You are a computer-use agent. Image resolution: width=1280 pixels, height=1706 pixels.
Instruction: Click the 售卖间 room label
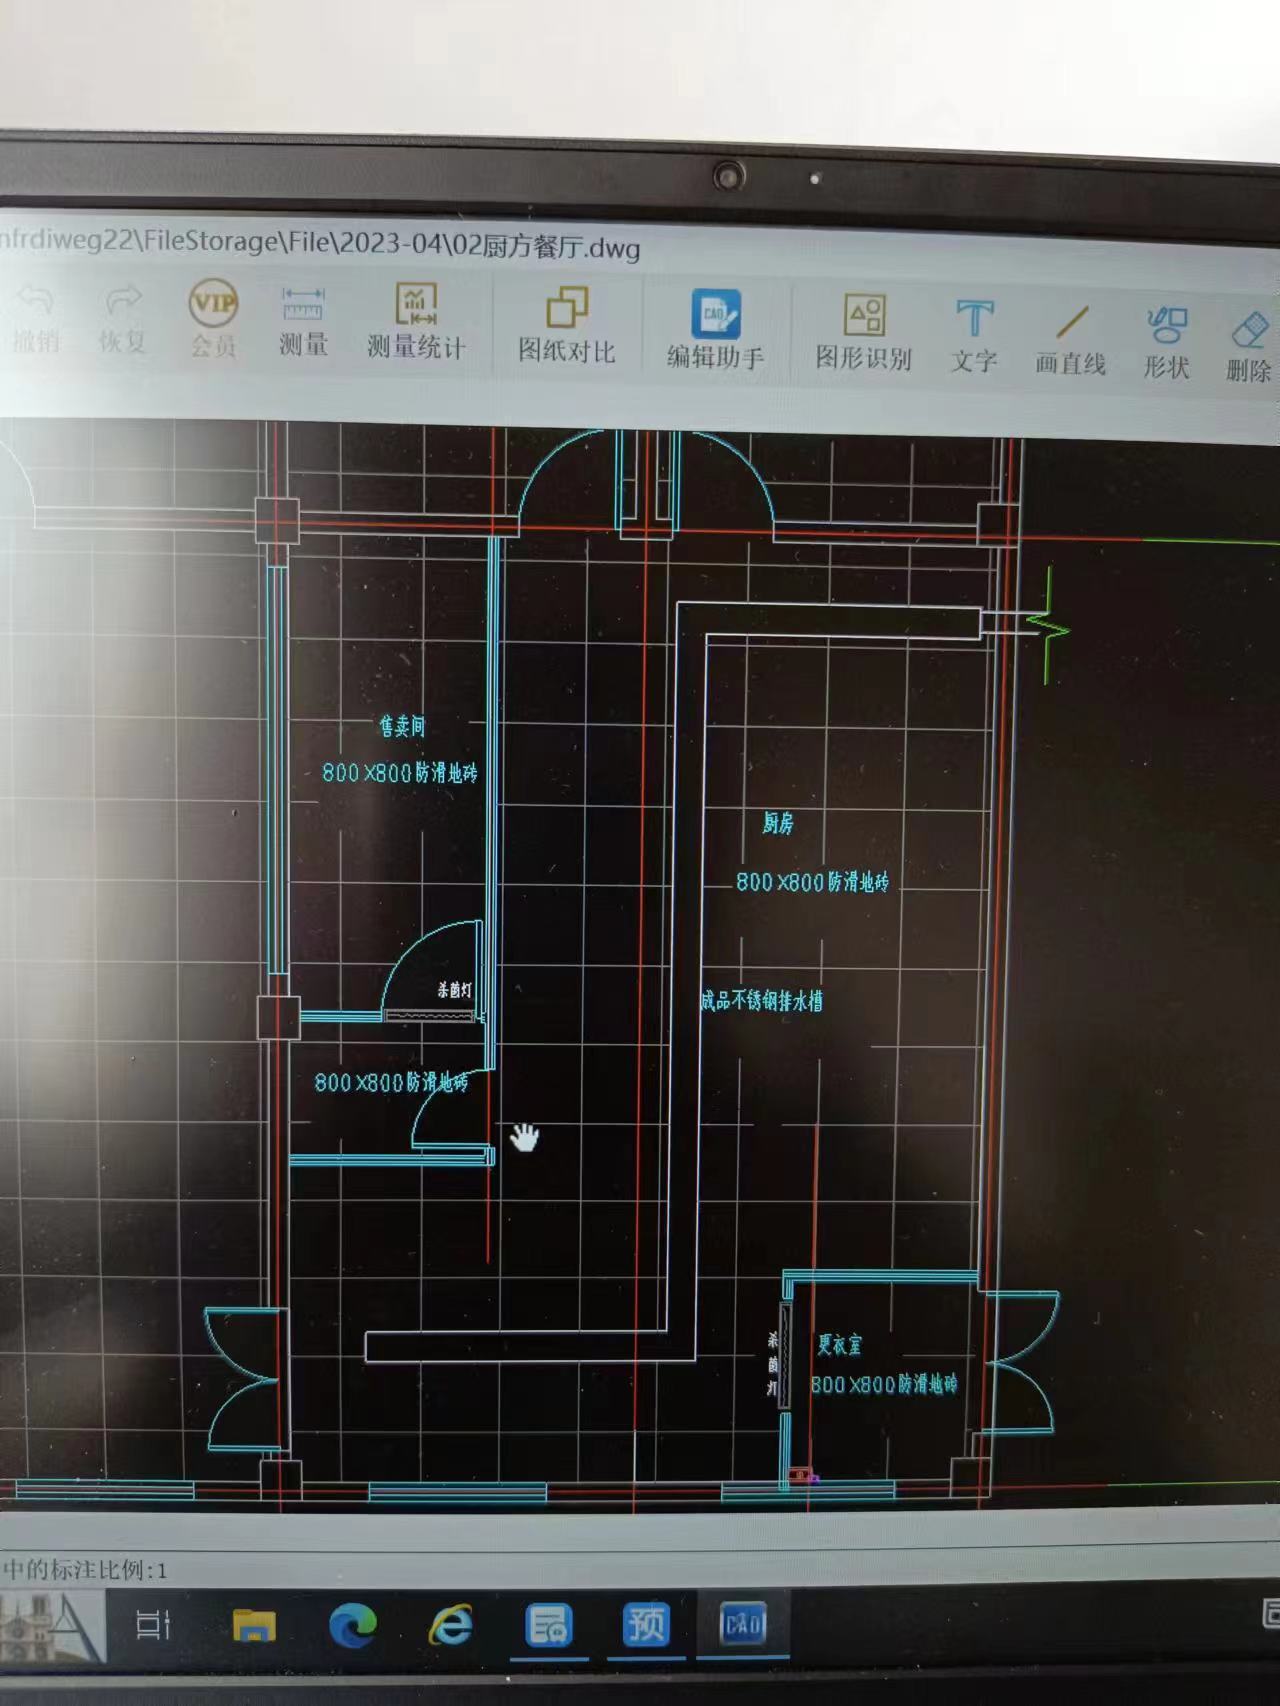pos(402,726)
